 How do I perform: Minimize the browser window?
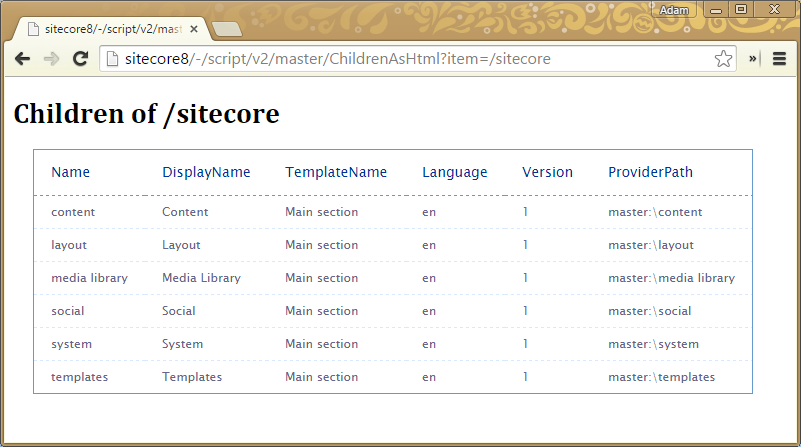716,9
